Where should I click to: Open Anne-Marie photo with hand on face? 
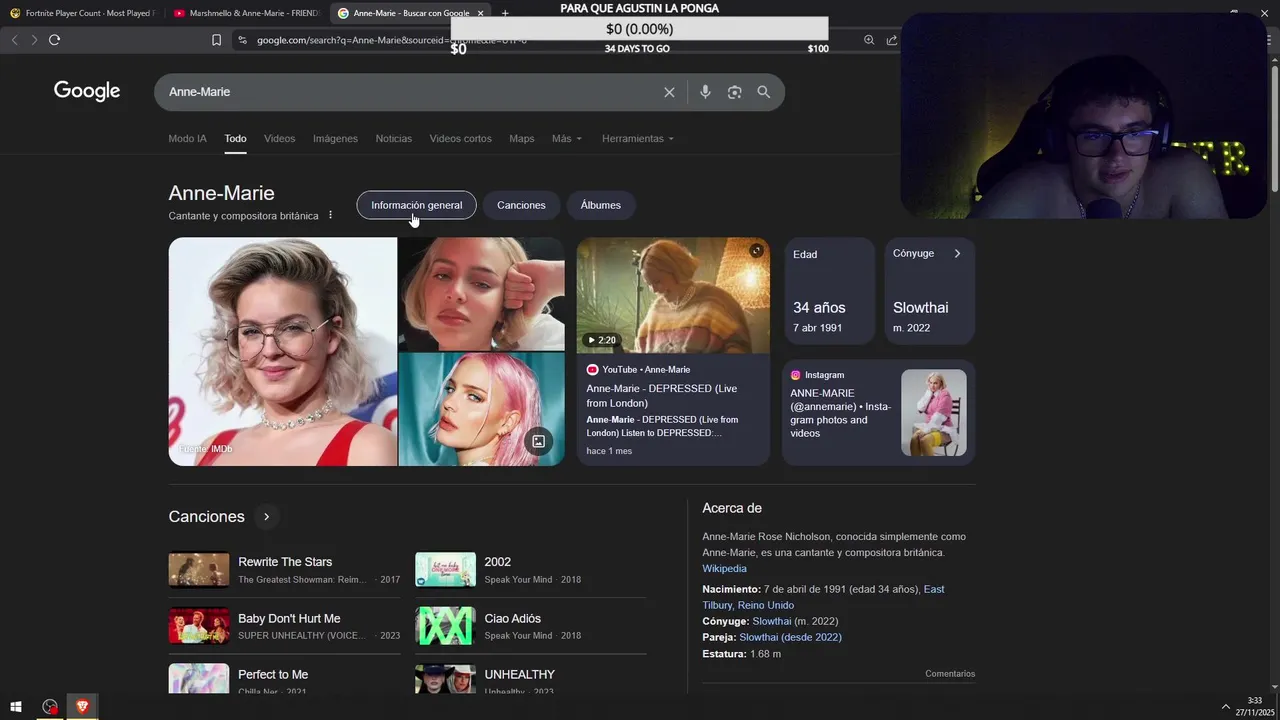tap(481, 294)
